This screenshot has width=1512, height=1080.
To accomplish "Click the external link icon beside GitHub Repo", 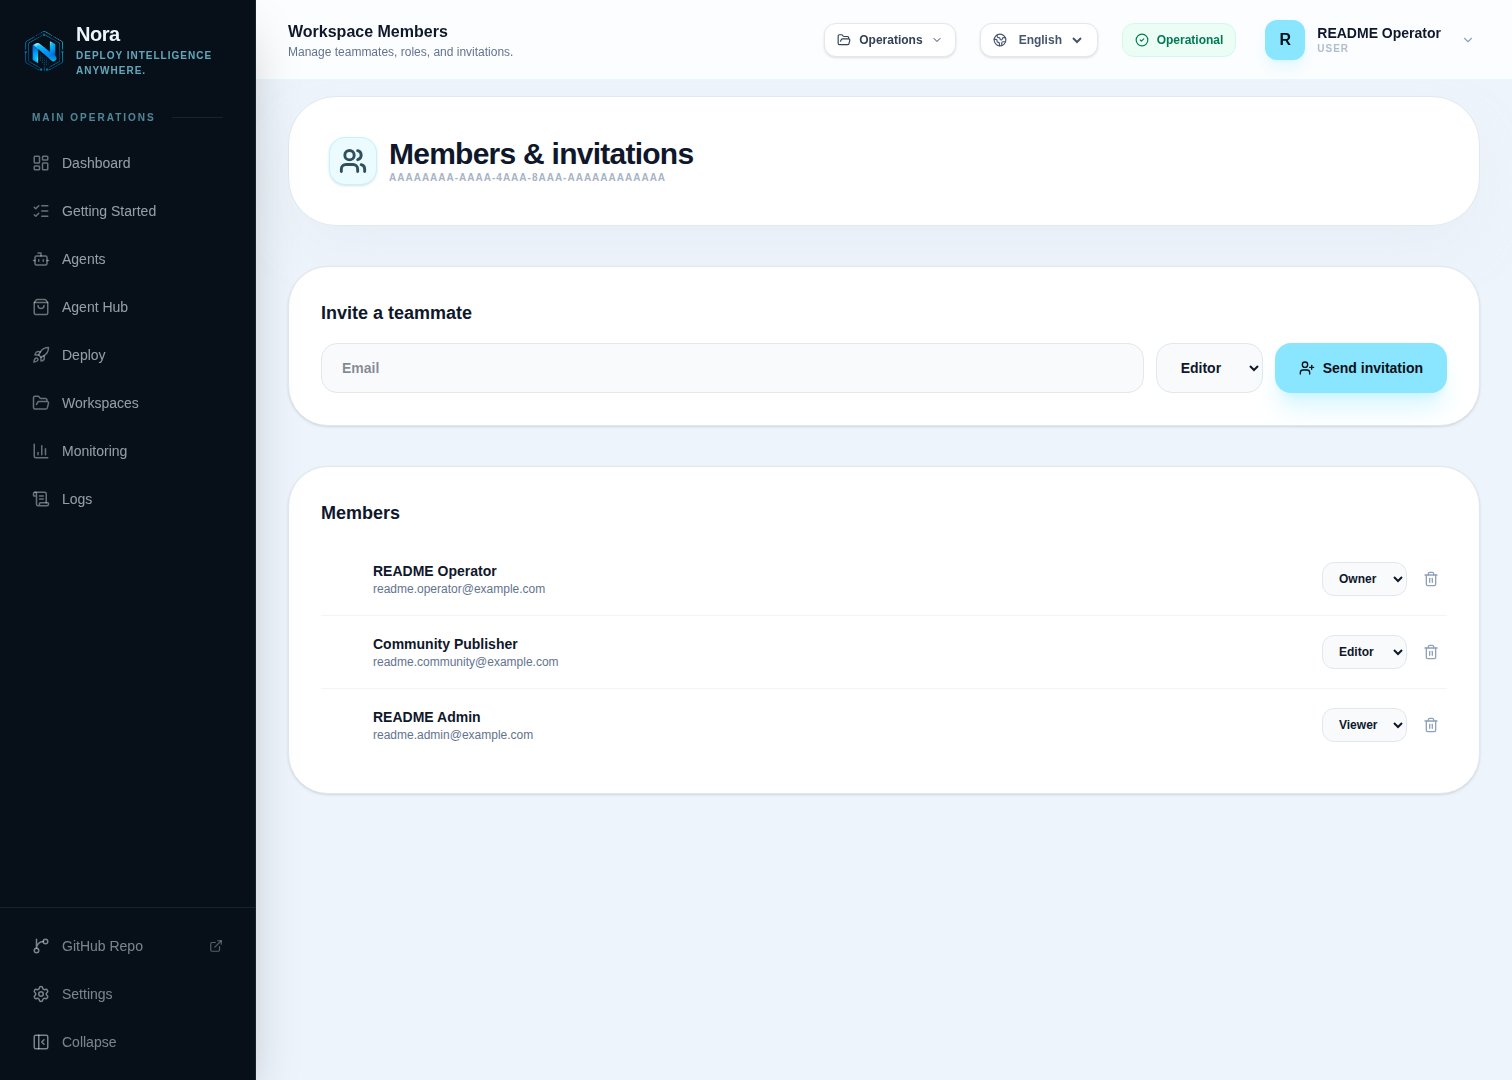I will coord(216,946).
